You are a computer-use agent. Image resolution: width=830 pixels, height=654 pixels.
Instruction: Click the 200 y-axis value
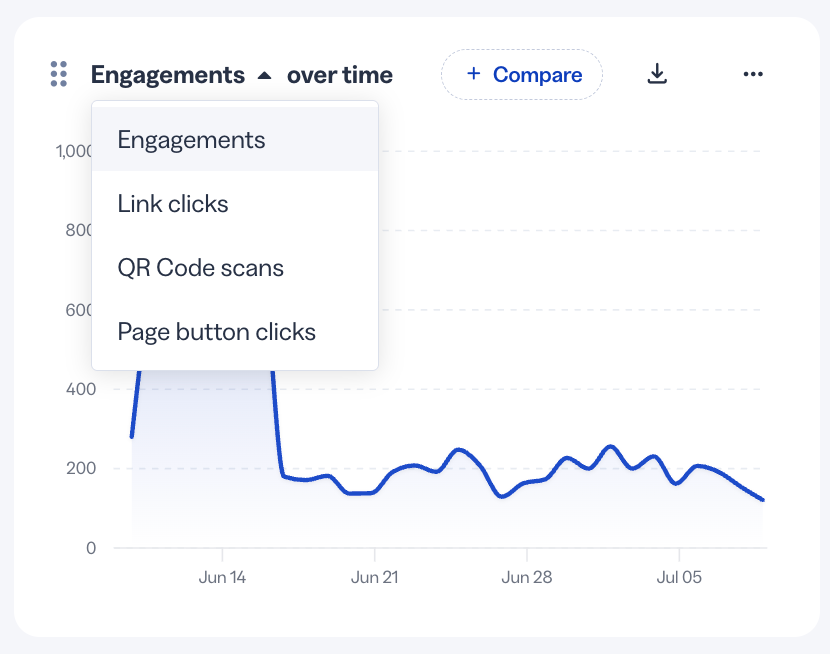[81, 468]
